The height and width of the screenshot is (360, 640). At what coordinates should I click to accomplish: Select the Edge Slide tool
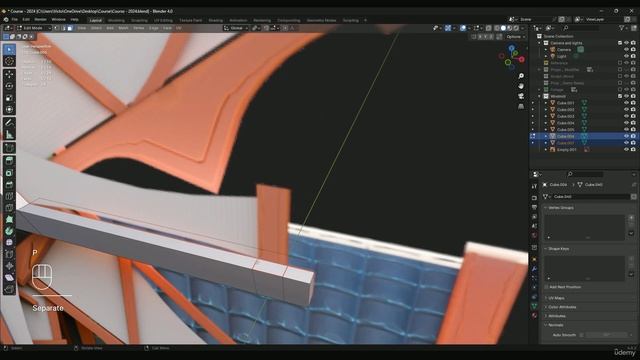tap(9, 254)
